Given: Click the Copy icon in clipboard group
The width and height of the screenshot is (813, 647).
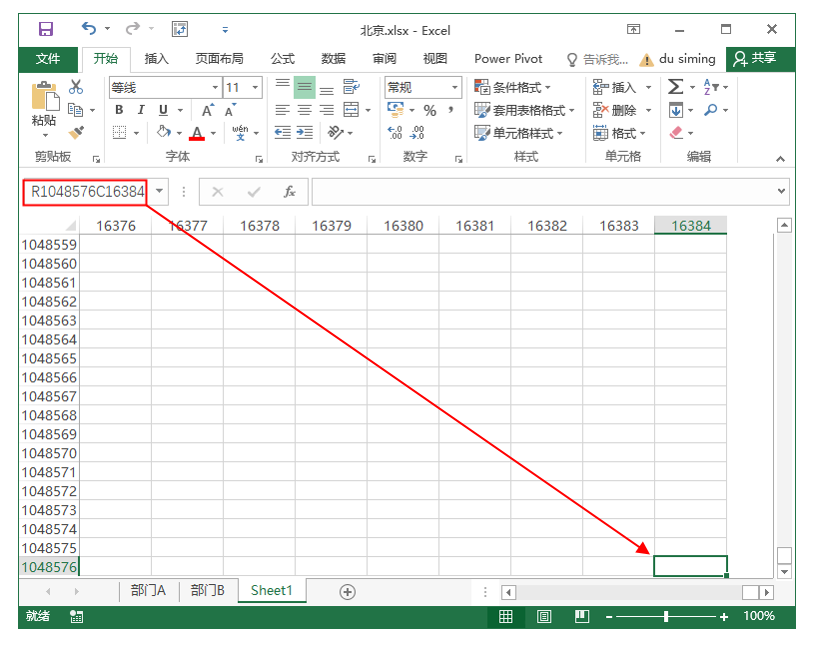Looking at the screenshot, I should pyautogui.click(x=76, y=110).
